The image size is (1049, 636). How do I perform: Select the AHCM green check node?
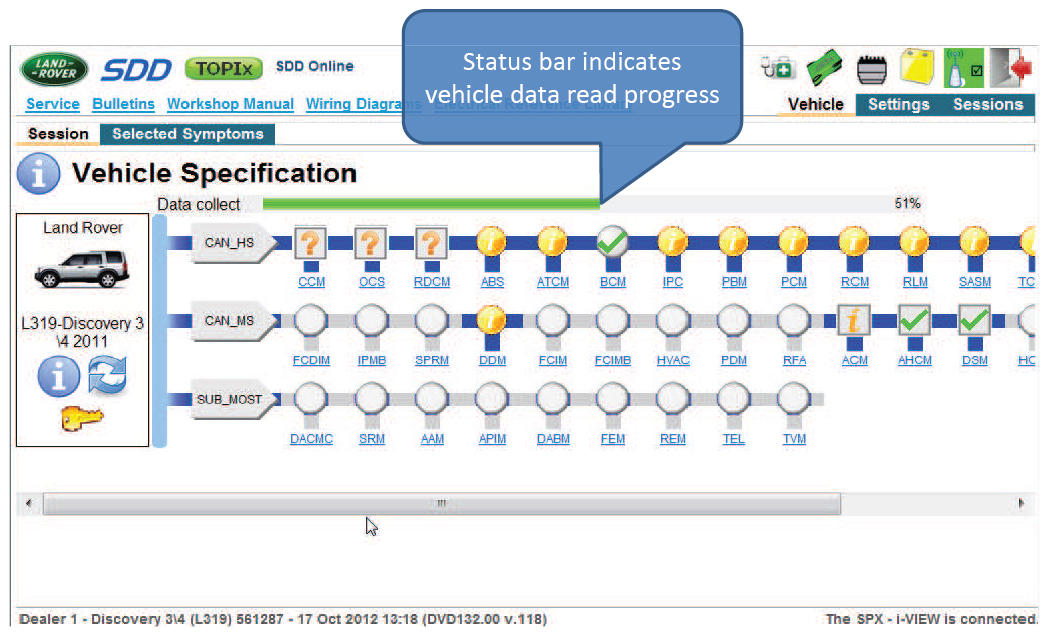pos(915,321)
